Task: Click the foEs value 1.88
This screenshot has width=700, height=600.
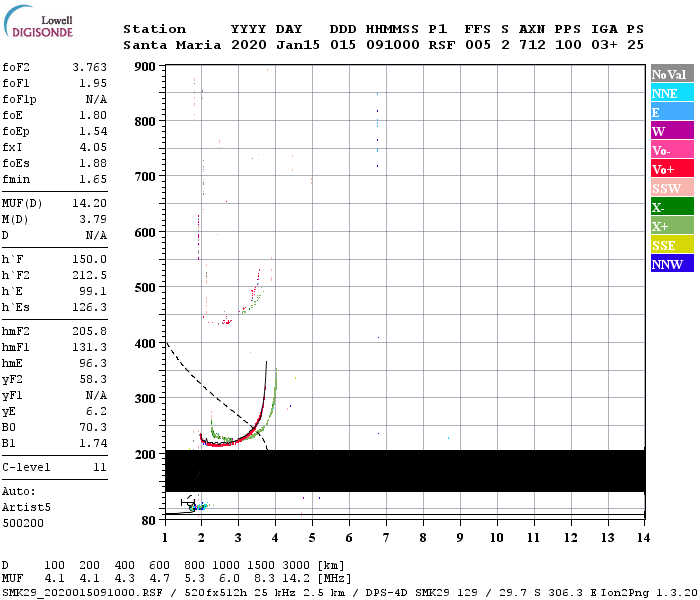Action: point(93,163)
